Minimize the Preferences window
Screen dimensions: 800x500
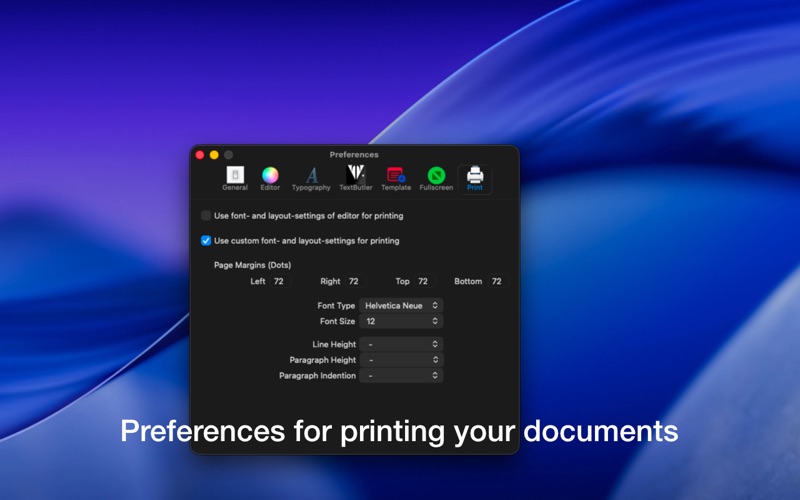tap(214, 155)
